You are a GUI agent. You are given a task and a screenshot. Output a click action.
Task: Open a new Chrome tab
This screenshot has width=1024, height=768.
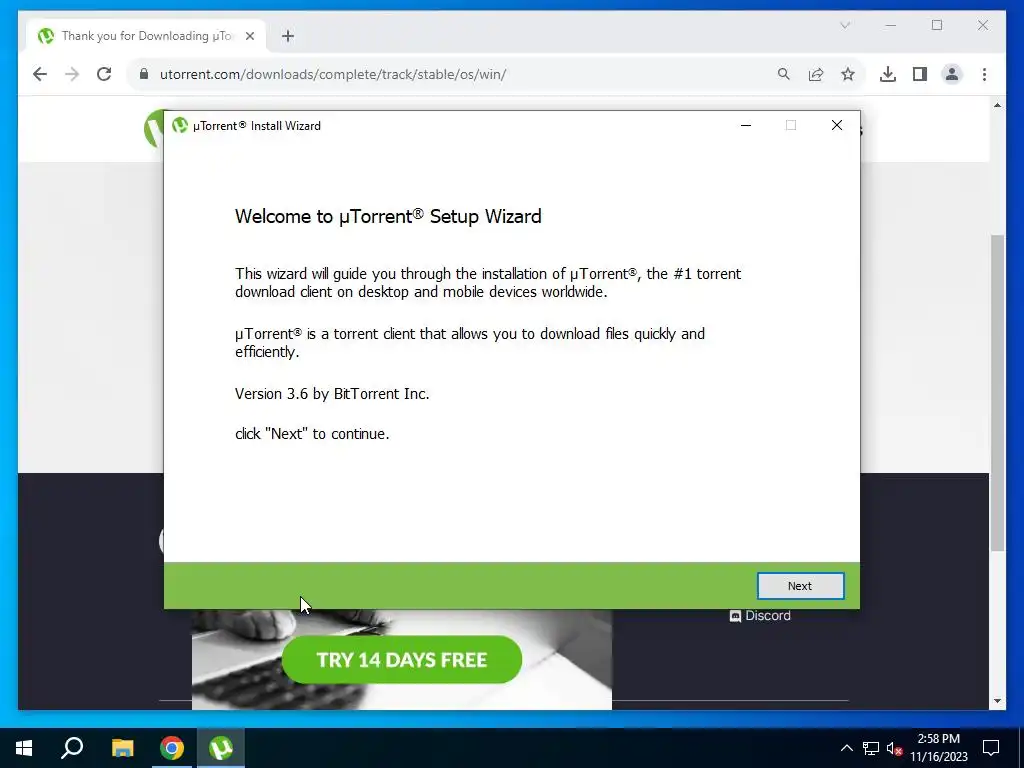288,36
